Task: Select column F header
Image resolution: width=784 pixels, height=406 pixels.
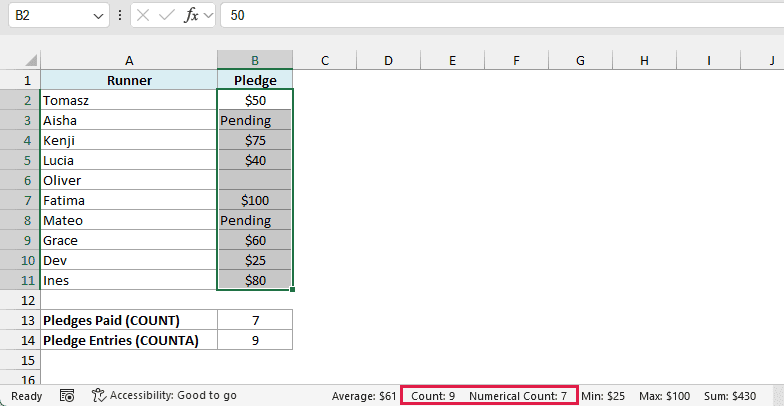Action: (x=516, y=61)
